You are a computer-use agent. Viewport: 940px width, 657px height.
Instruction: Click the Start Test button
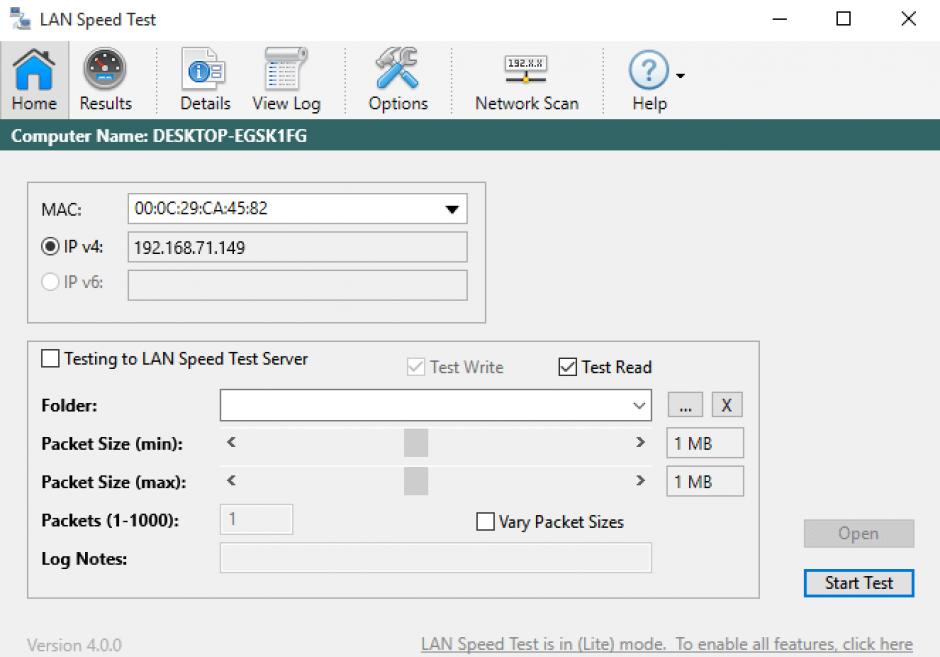coord(858,583)
